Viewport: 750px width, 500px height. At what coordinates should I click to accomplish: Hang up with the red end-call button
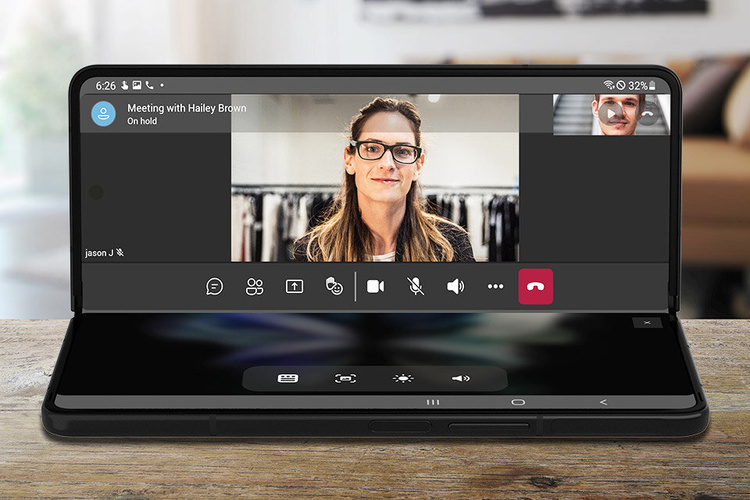536,287
